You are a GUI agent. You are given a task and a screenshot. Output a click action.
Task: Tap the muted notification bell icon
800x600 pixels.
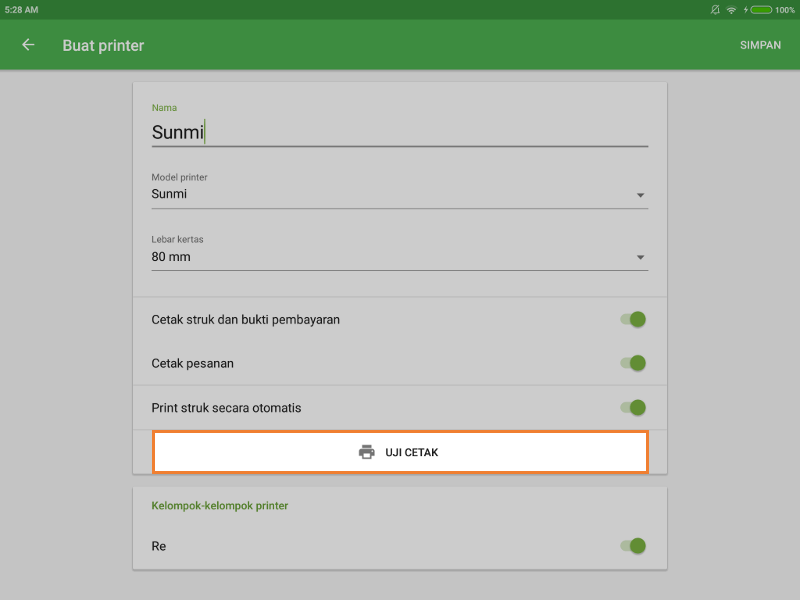point(715,9)
